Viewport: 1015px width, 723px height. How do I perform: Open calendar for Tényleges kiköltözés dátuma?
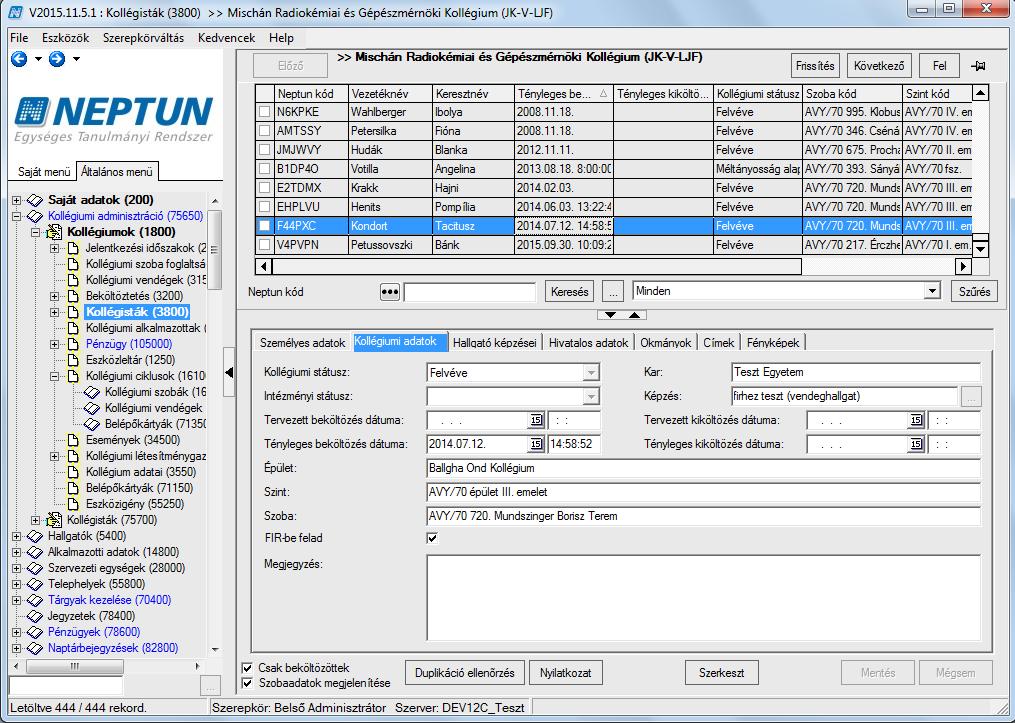pos(915,444)
